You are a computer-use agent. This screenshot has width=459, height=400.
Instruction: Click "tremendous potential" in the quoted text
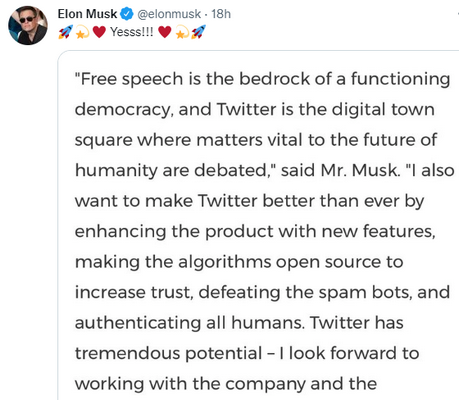coord(169,354)
